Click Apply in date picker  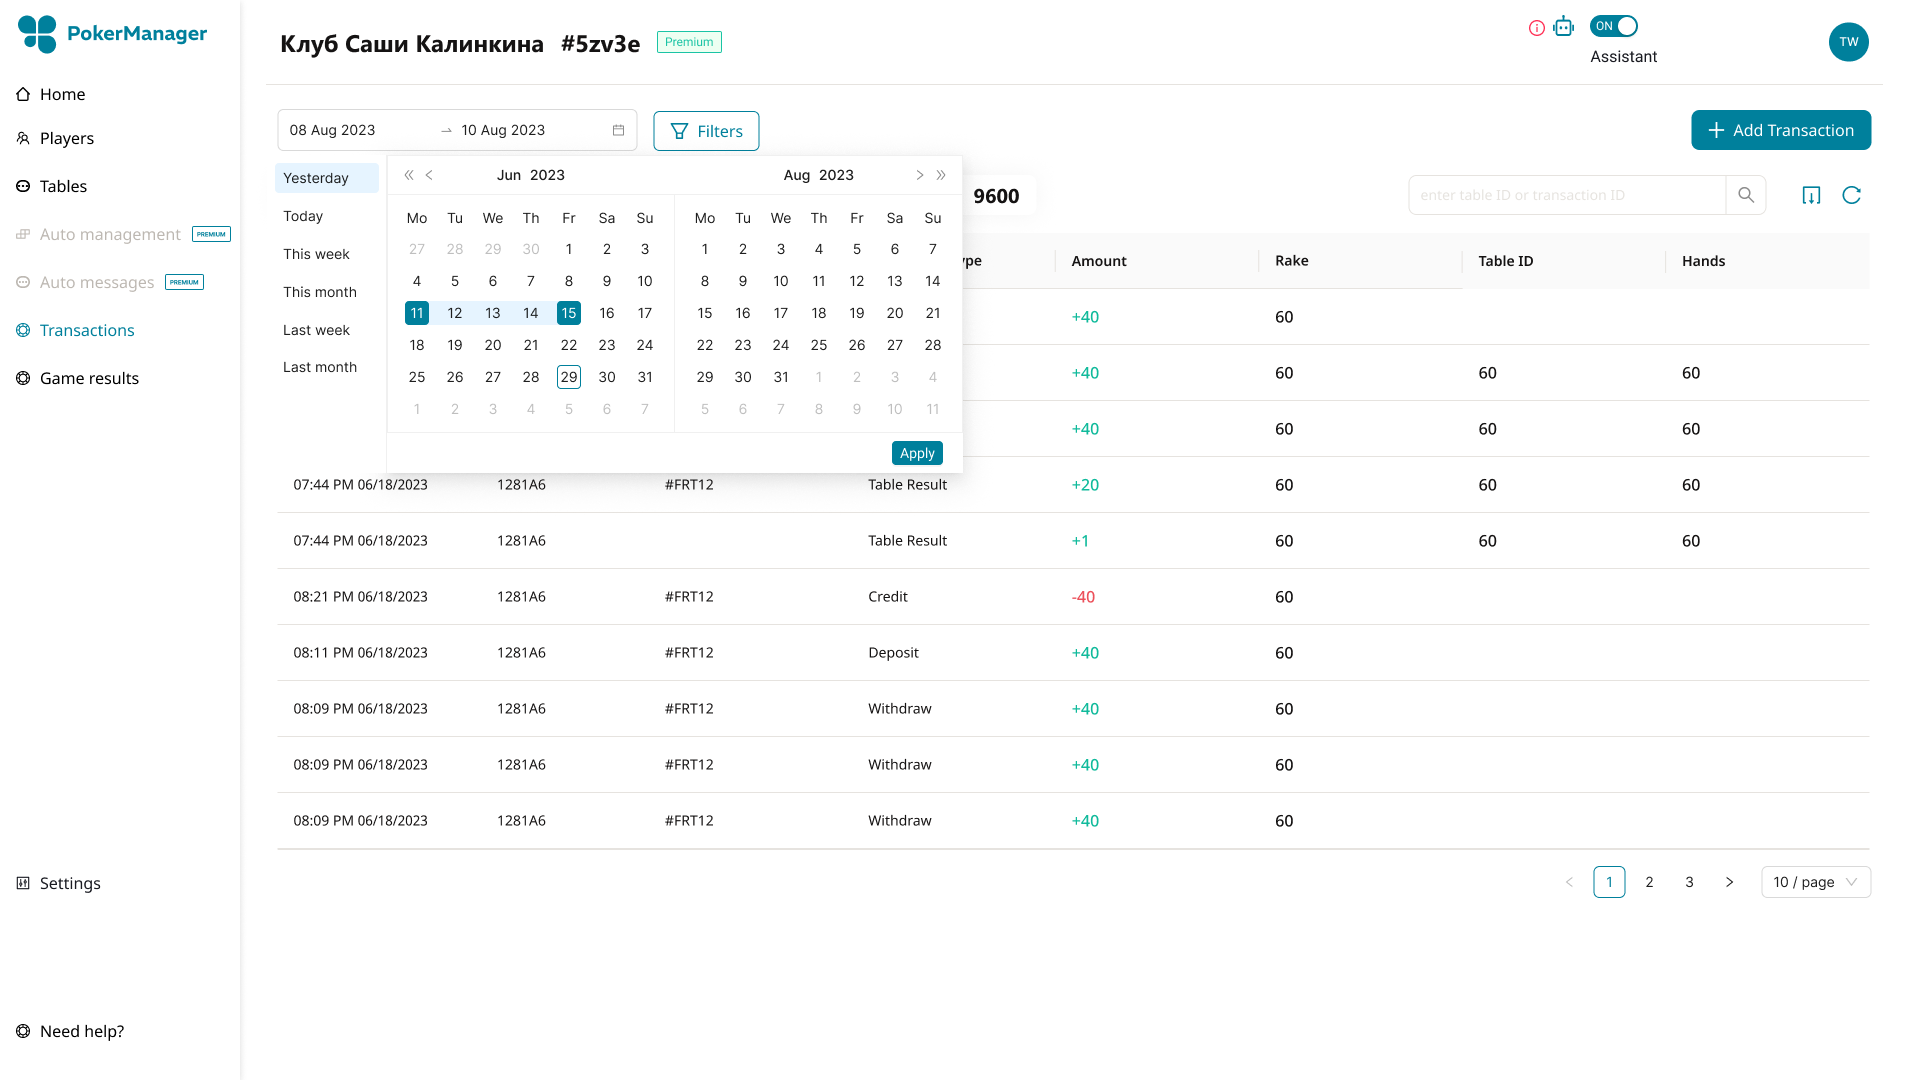916,453
